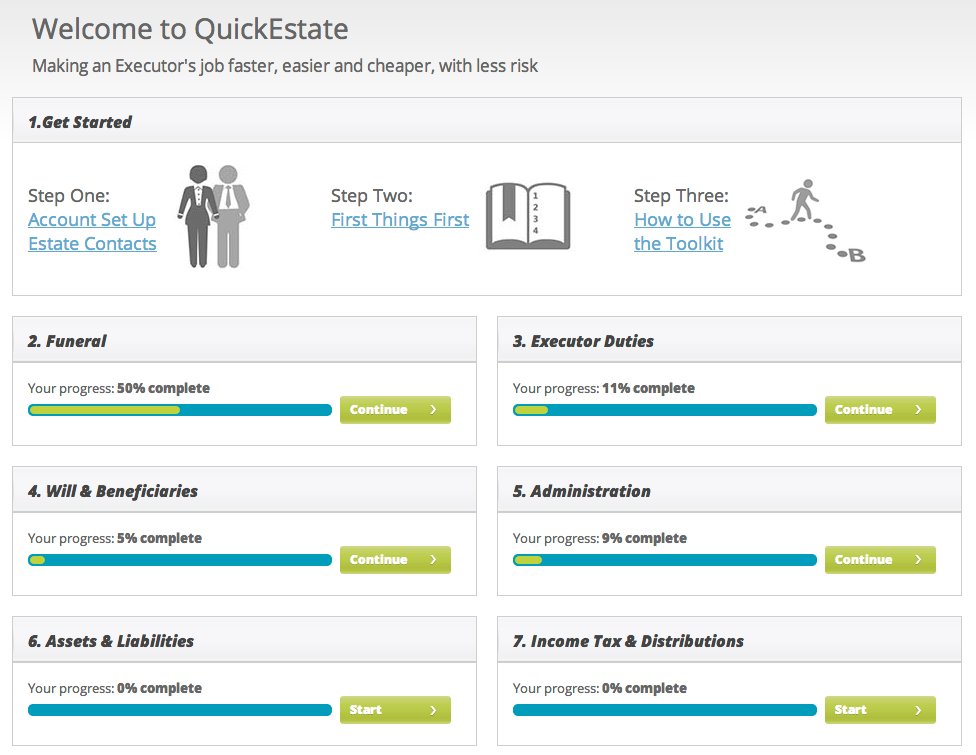Open the Account Set Up link
Screen dimensions: 976x755
click(x=92, y=220)
